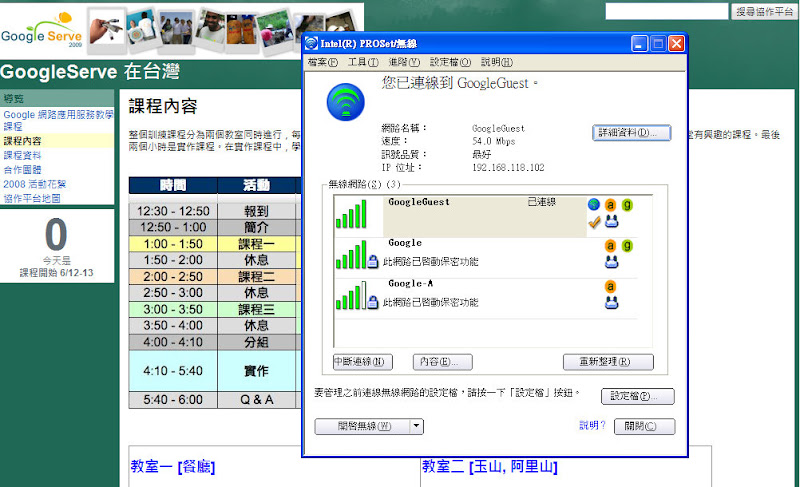Click the 說明? help link
Screen dimensions: 800x487
click(x=592, y=425)
